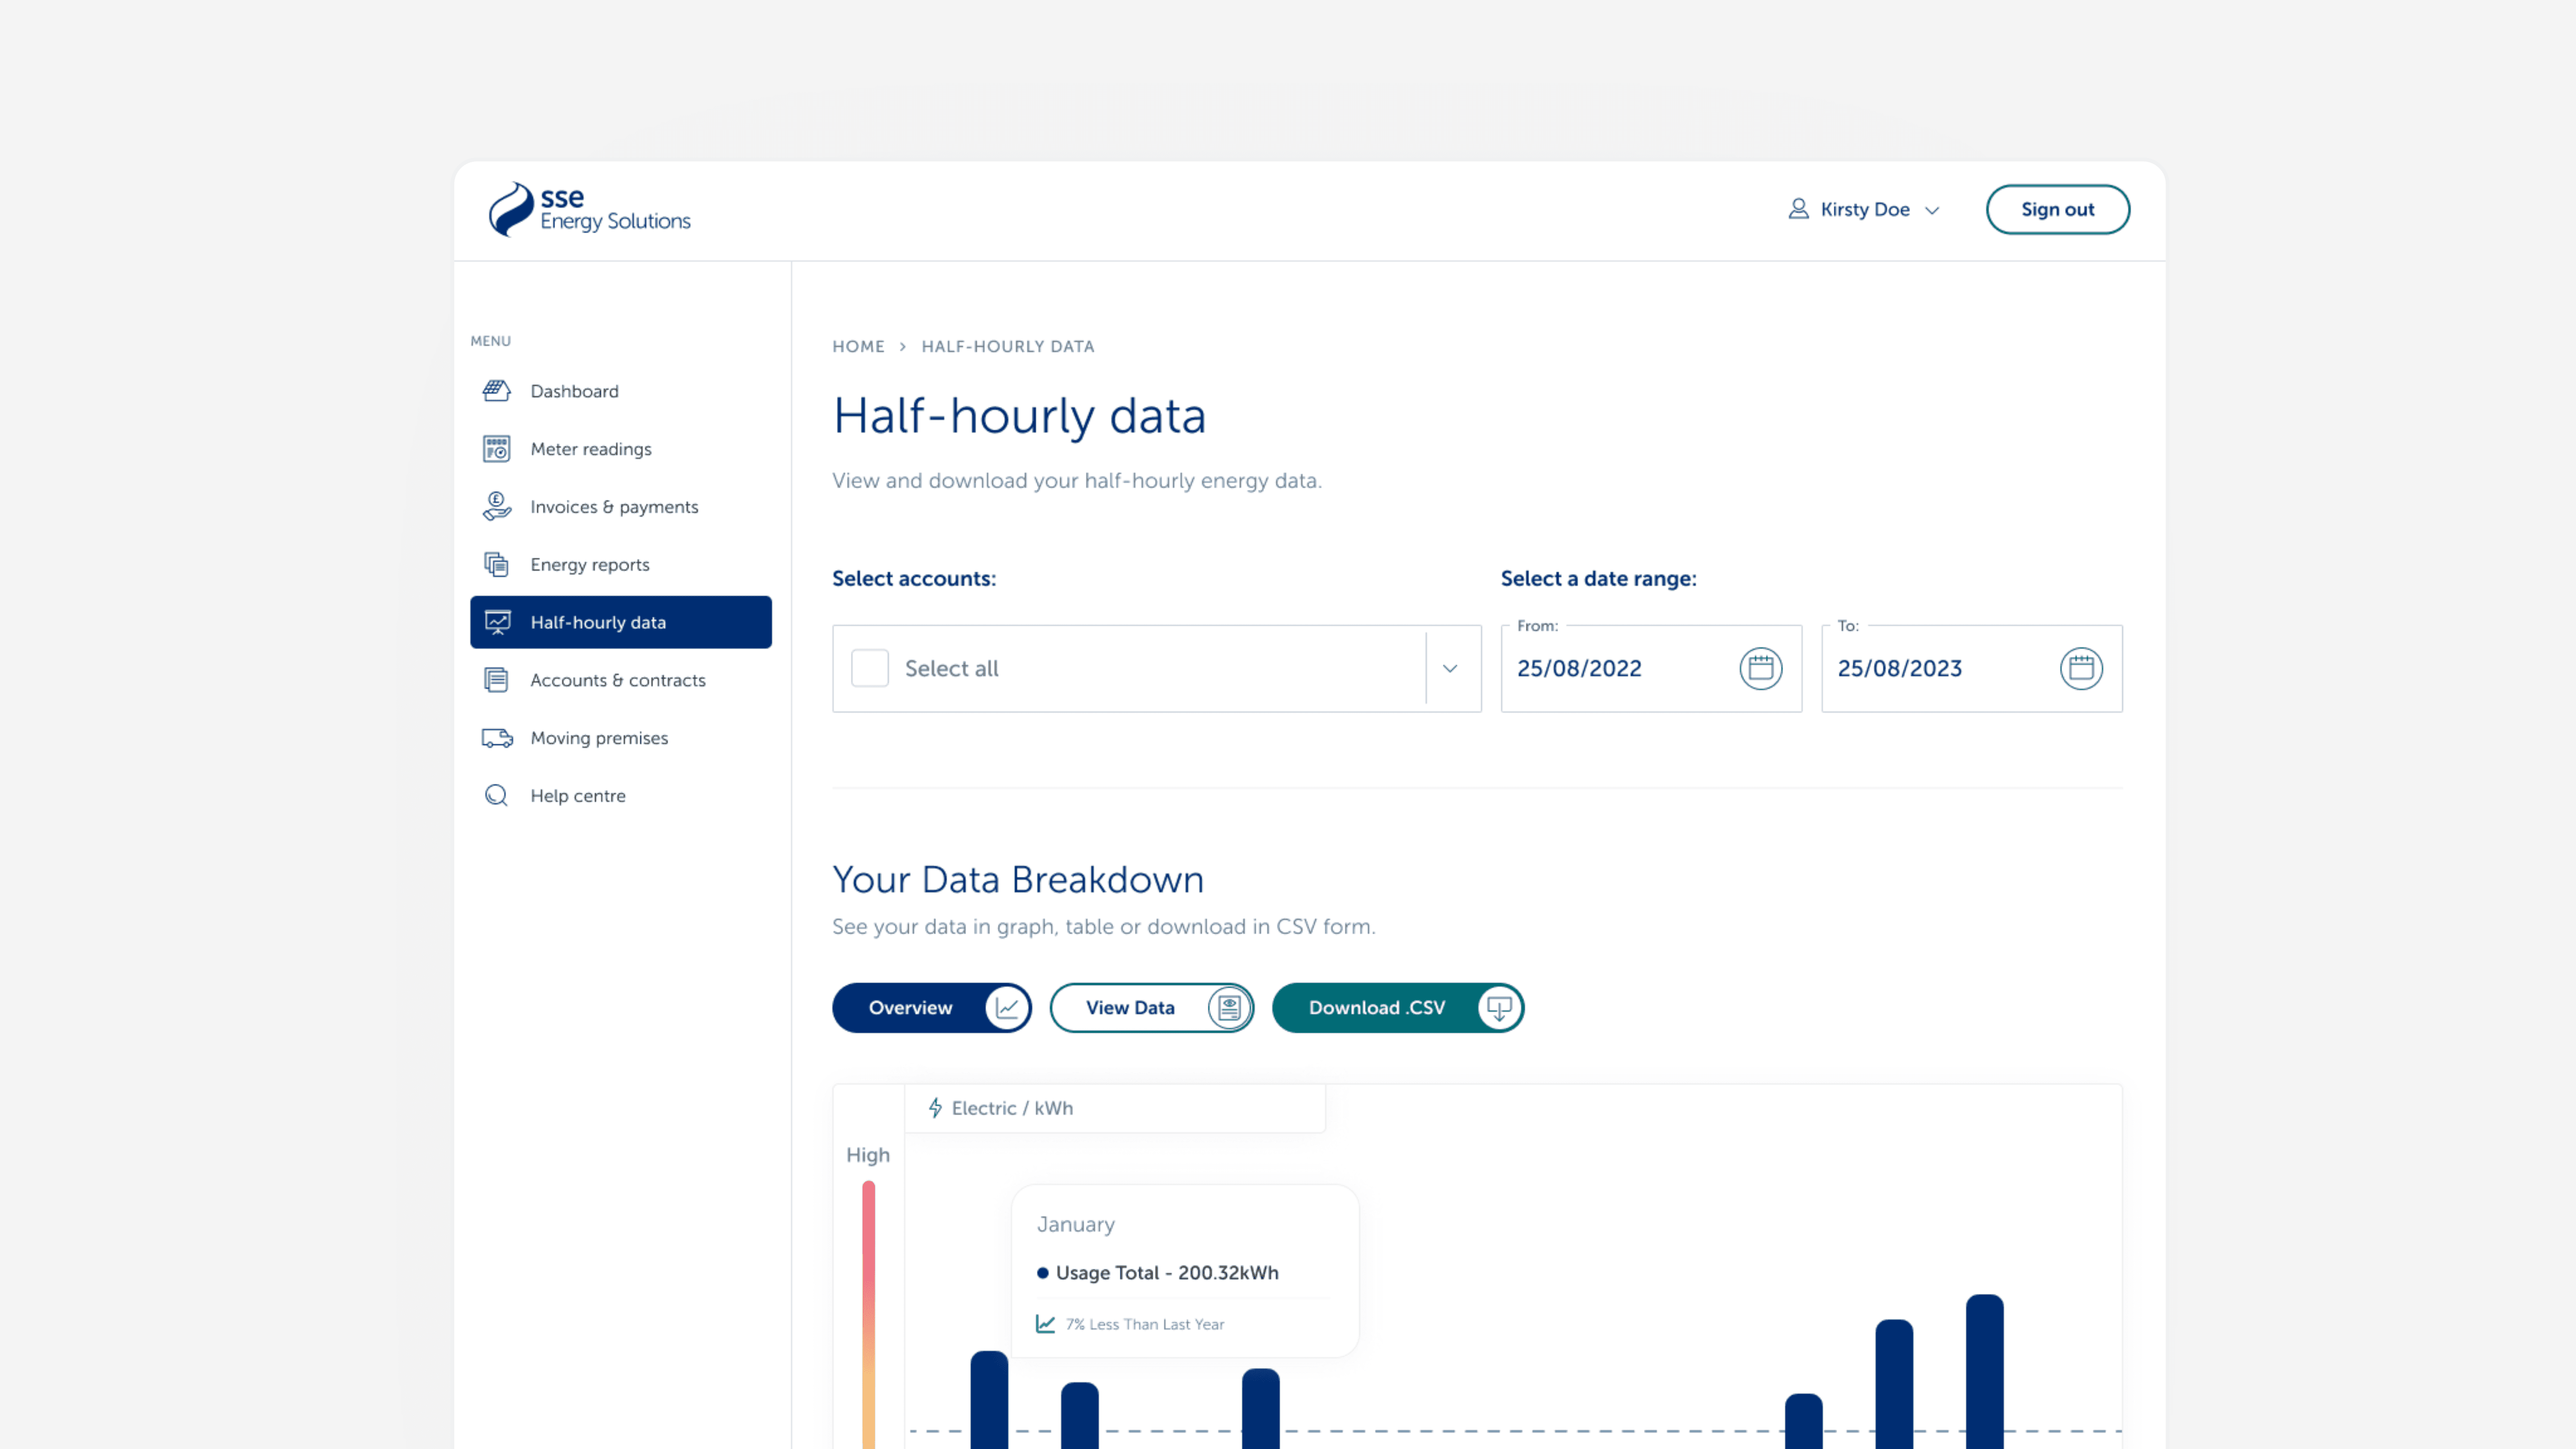
Task: Expand the Select accounts dropdown chevron
Action: pos(1450,668)
